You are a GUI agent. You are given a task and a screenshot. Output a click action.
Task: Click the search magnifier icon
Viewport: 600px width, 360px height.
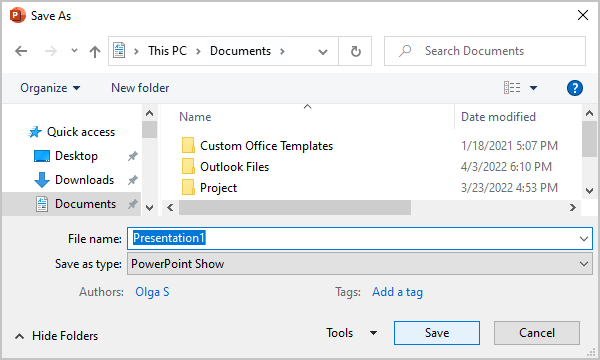tap(405, 51)
